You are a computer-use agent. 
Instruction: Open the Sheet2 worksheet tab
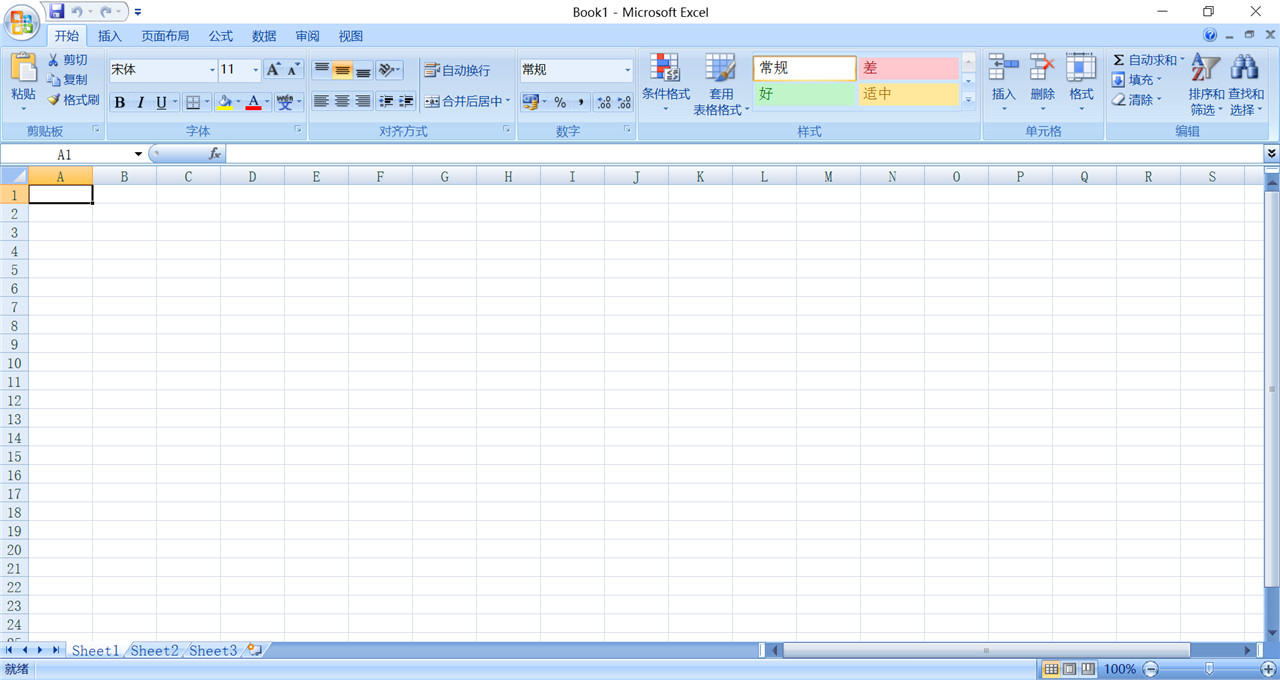pos(155,650)
